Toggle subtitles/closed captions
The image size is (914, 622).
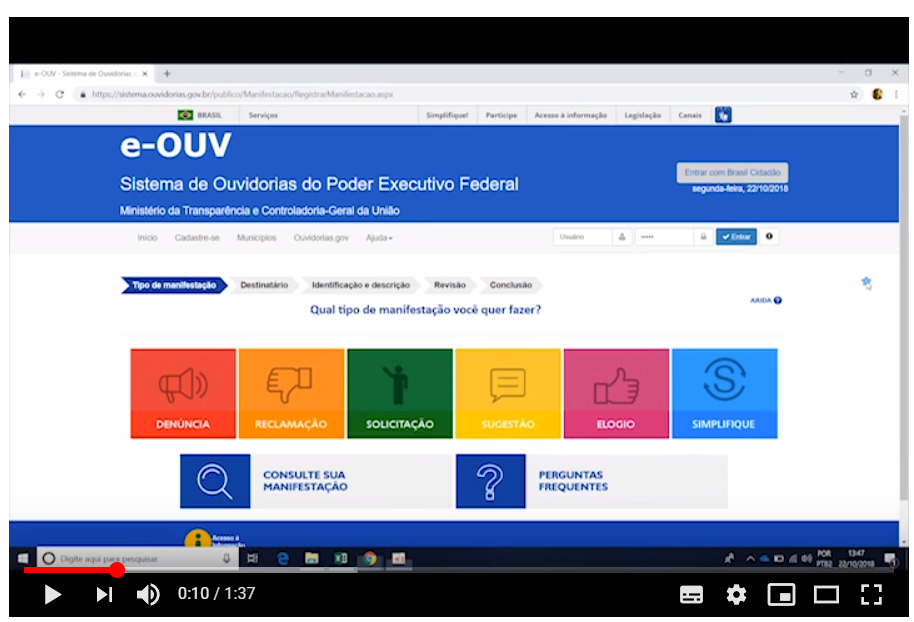pyautogui.click(x=691, y=595)
